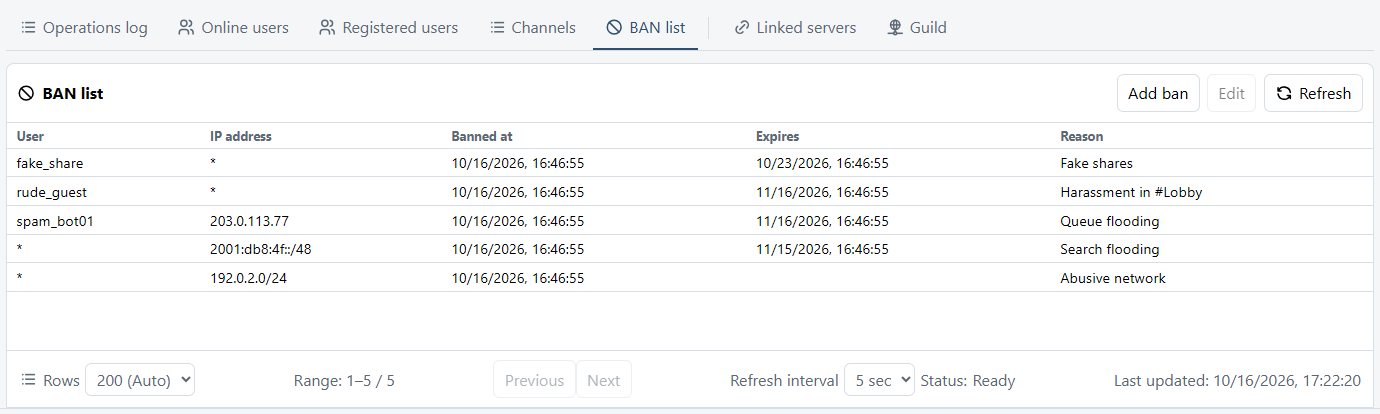Sort by the Expires column header
Image resolution: width=1380 pixels, height=414 pixels.
coord(777,136)
